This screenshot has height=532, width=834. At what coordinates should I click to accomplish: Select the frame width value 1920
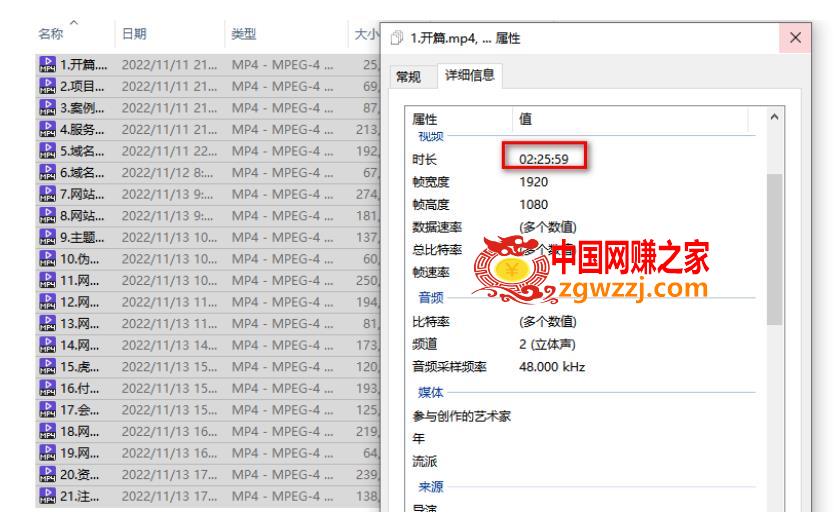pyautogui.click(x=533, y=182)
